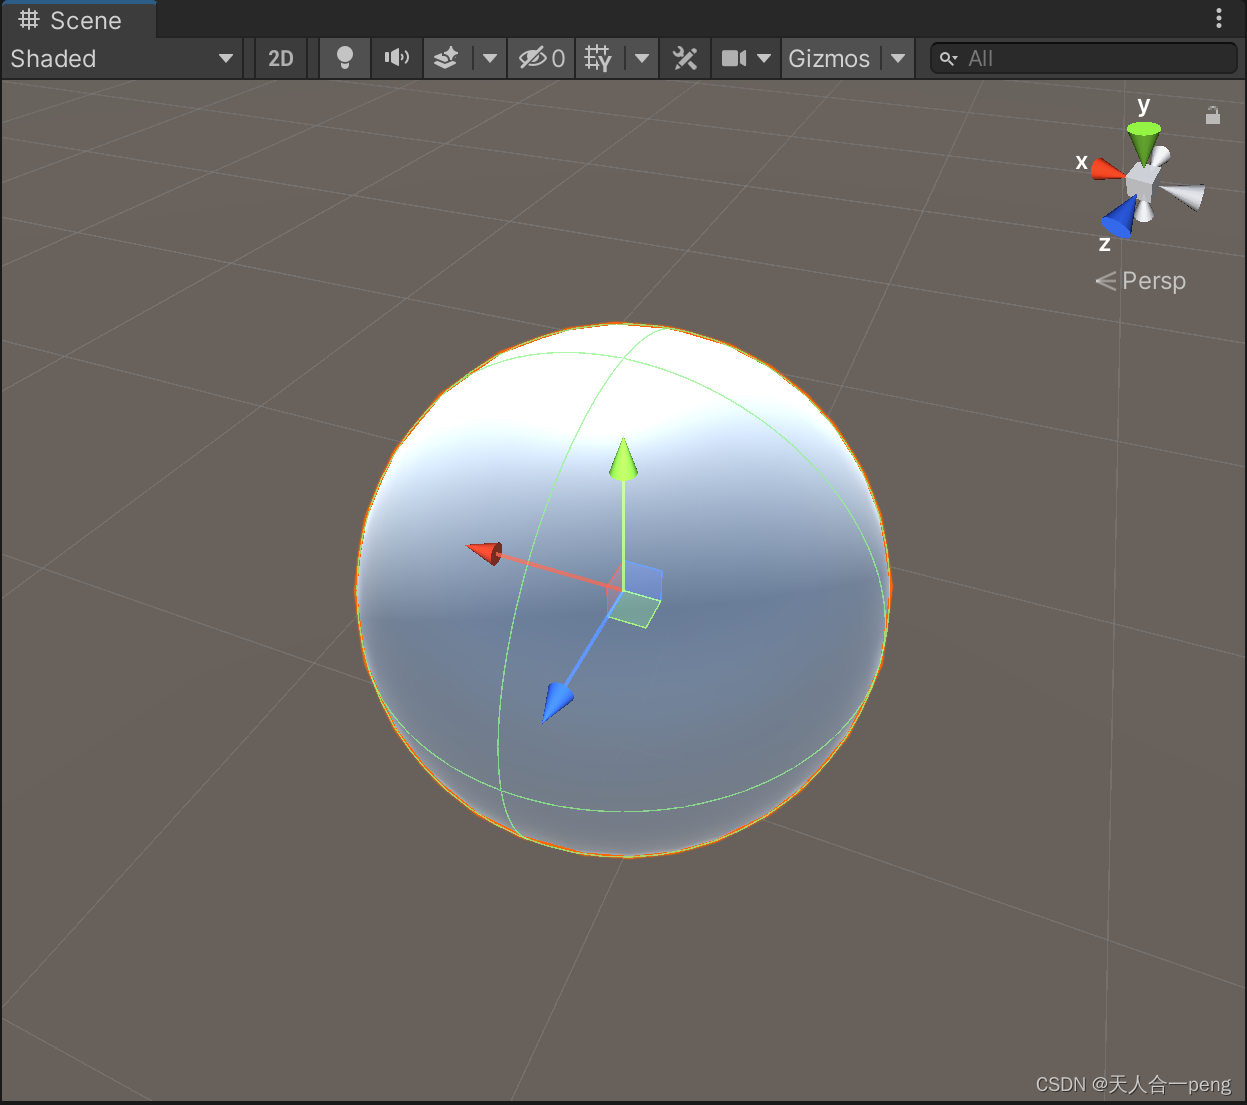Click the scene effects (stacked layers) icon
The height and width of the screenshot is (1105, 1247).
(444, 58)
